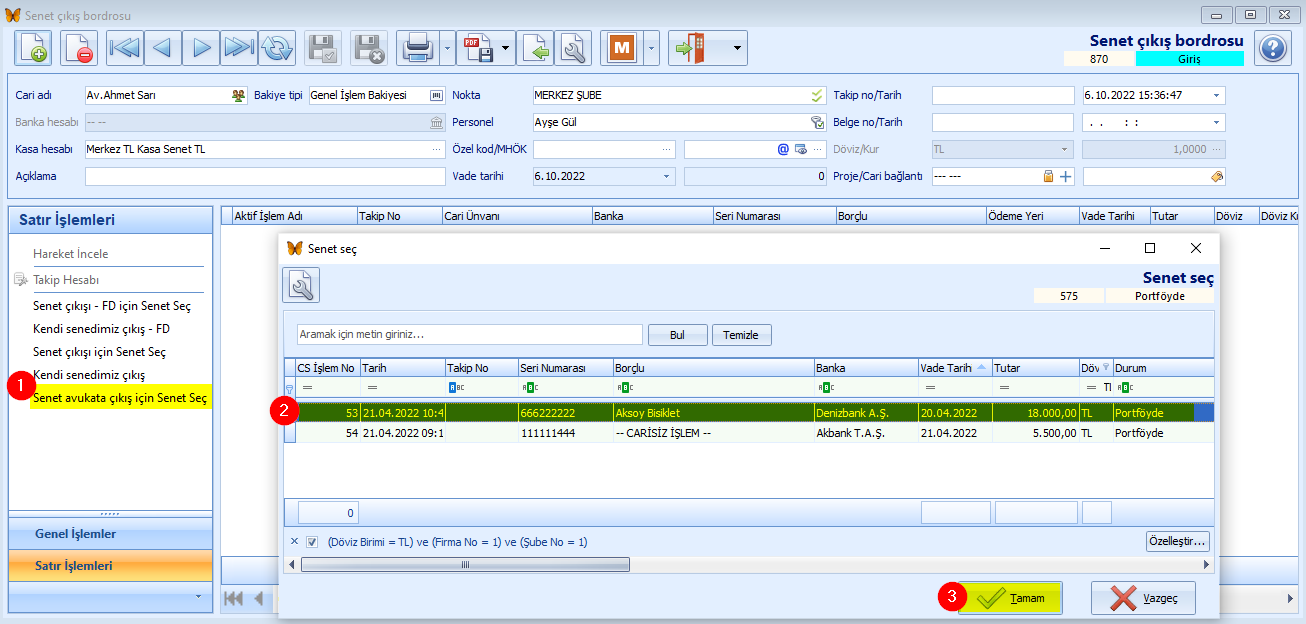Screen dimensions: 1306x624
Task: Click the Döv column filter funnel icon
Action: click(1106, 368)
